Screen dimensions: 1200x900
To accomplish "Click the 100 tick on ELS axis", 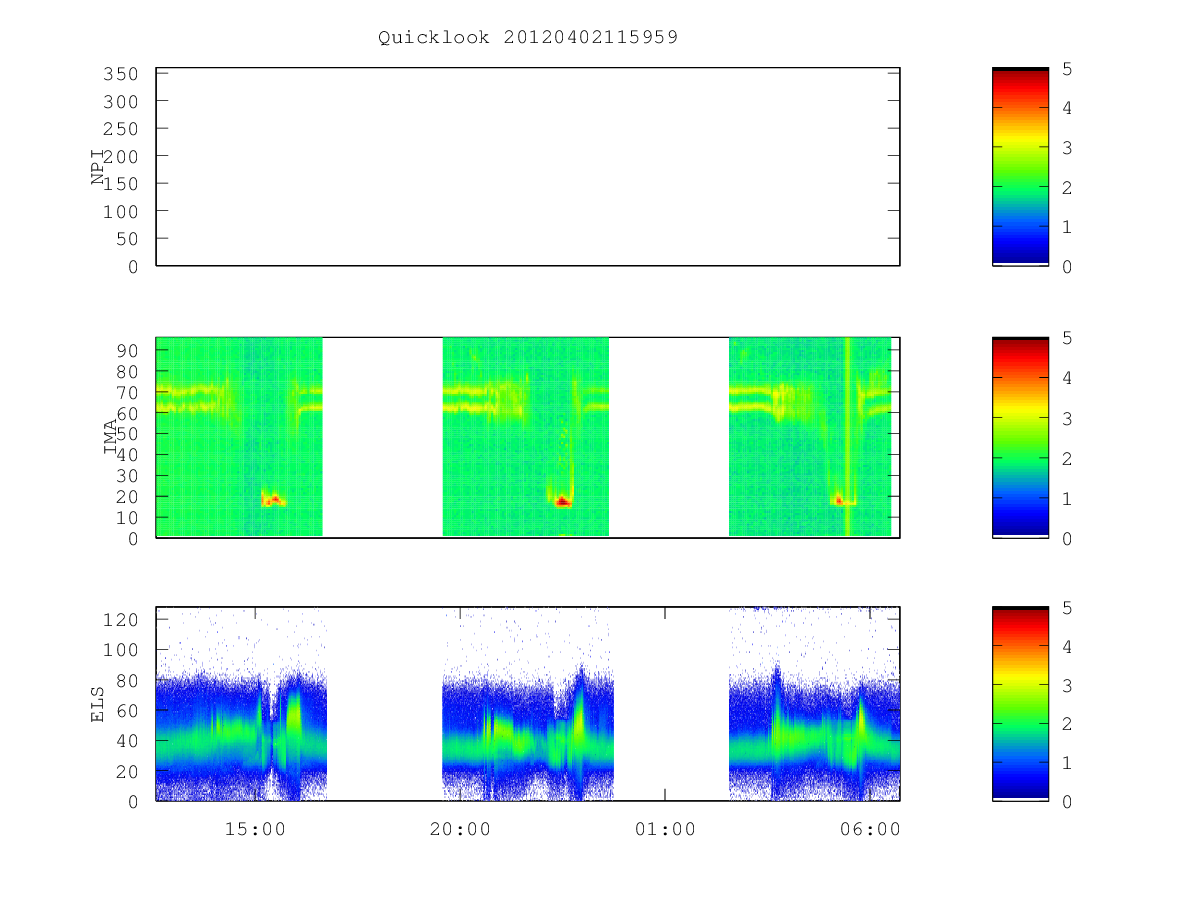I will [120, 650].
